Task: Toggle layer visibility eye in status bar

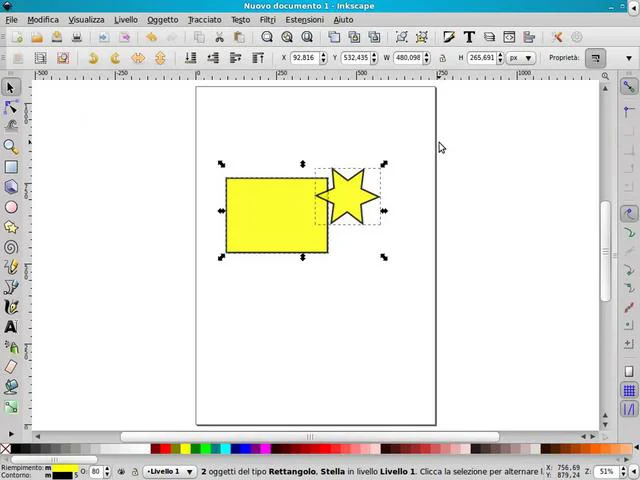Action: click(x=121, y=472)
